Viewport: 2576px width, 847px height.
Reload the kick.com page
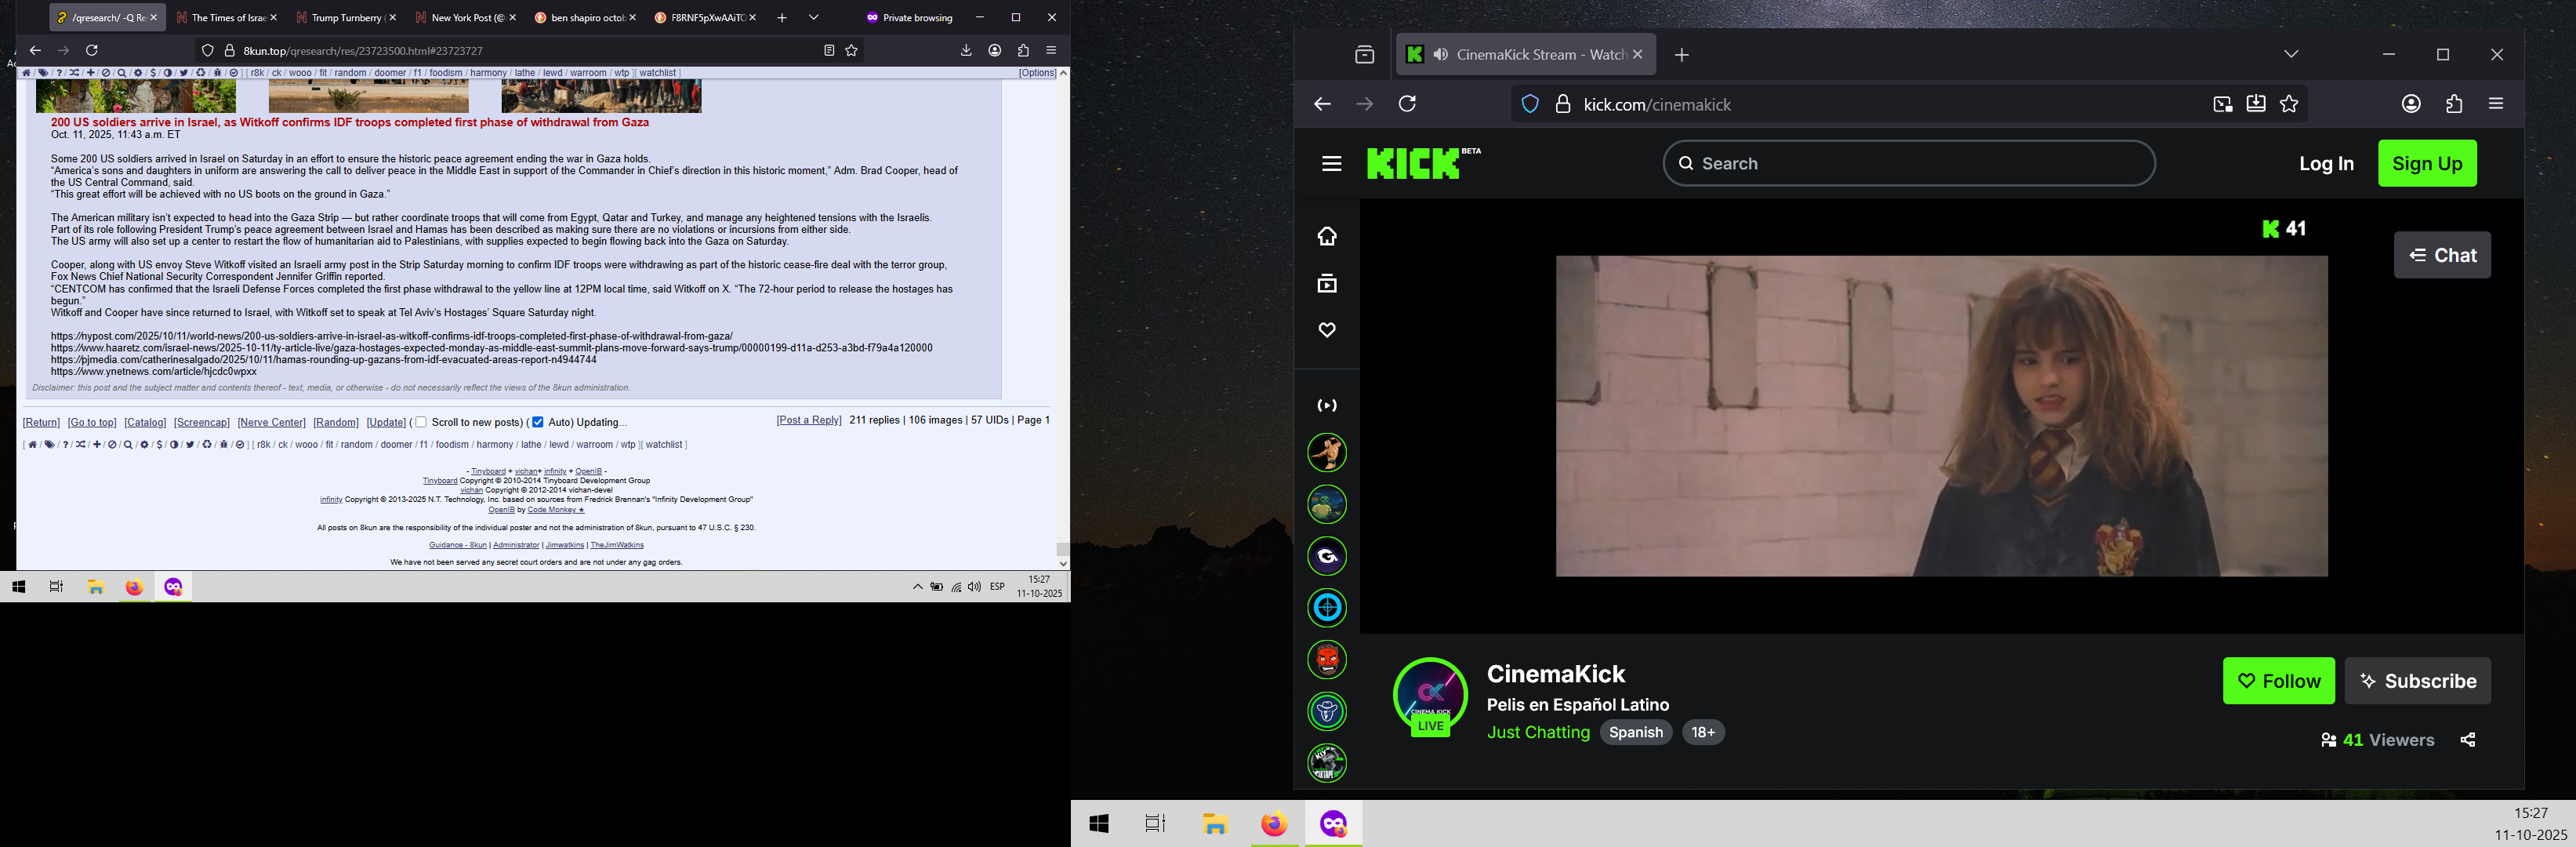pyautogui.click(x=1408, y=104)
